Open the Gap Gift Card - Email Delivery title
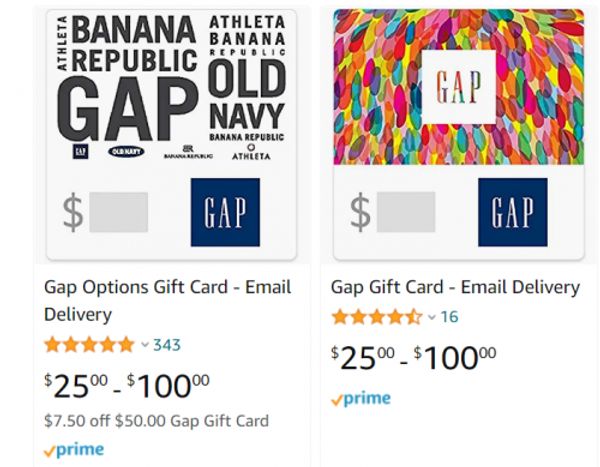 455,287
